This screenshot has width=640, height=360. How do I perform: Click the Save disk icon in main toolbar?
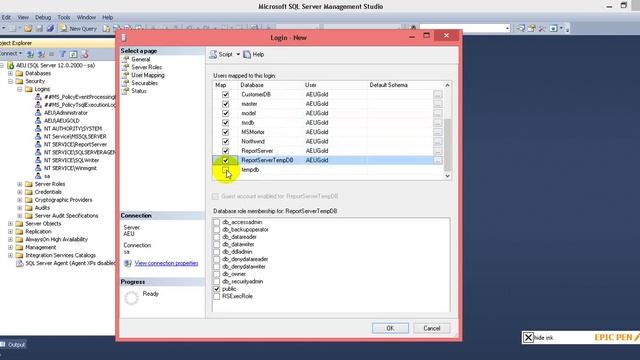(x=39, y=29)
